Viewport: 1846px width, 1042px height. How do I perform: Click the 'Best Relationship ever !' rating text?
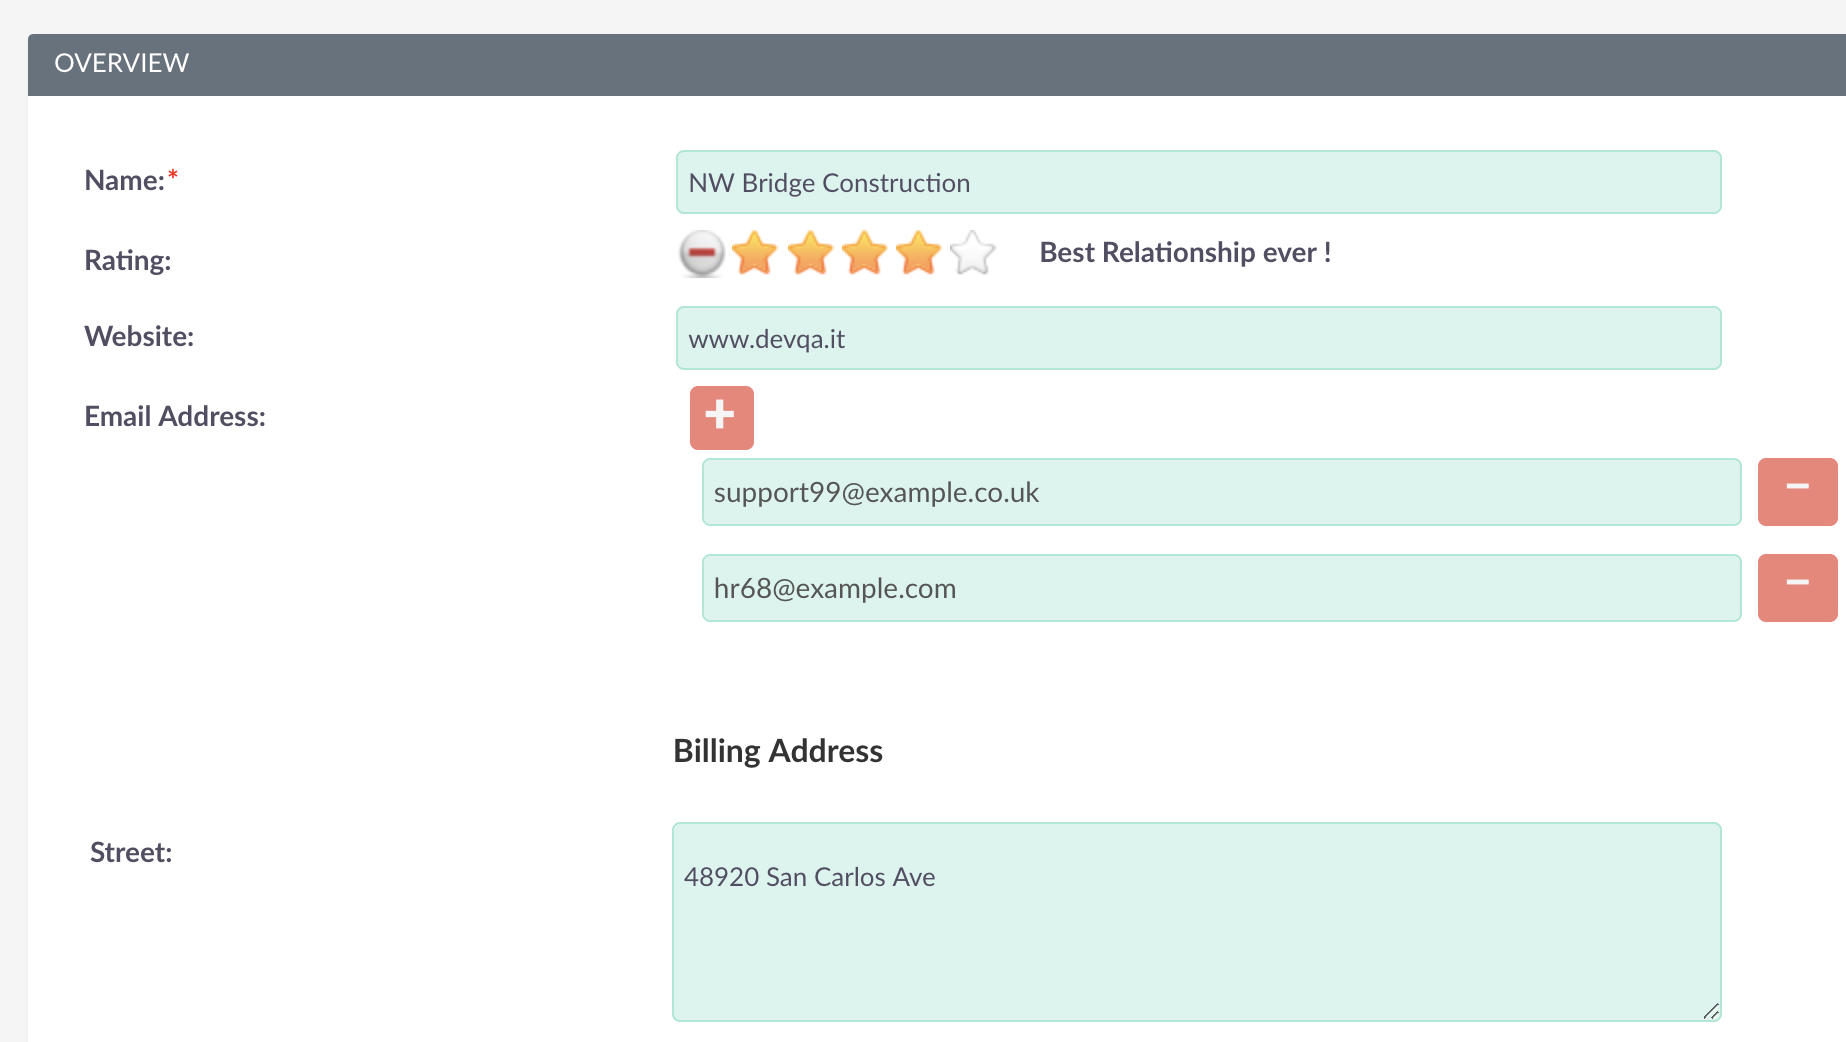[1185, 252]
